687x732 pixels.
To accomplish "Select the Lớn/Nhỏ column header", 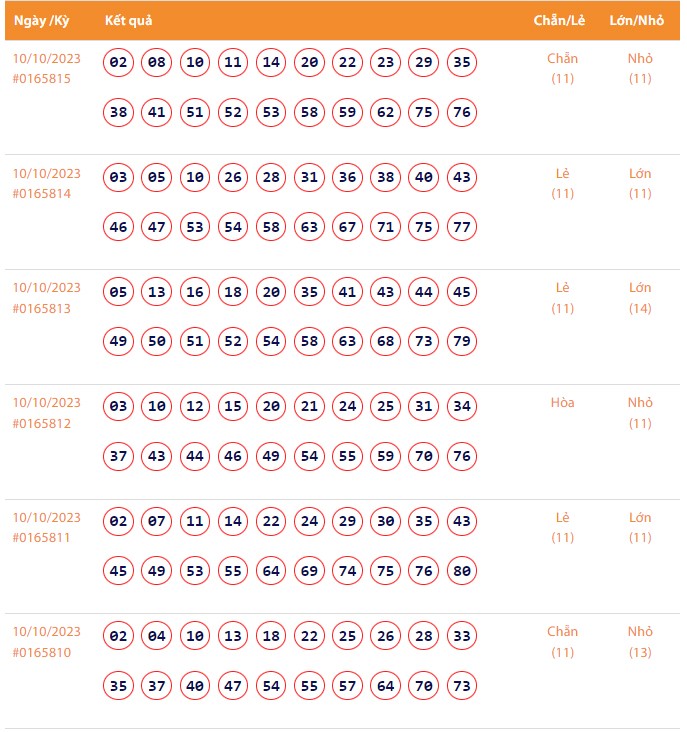I will 639,21.
